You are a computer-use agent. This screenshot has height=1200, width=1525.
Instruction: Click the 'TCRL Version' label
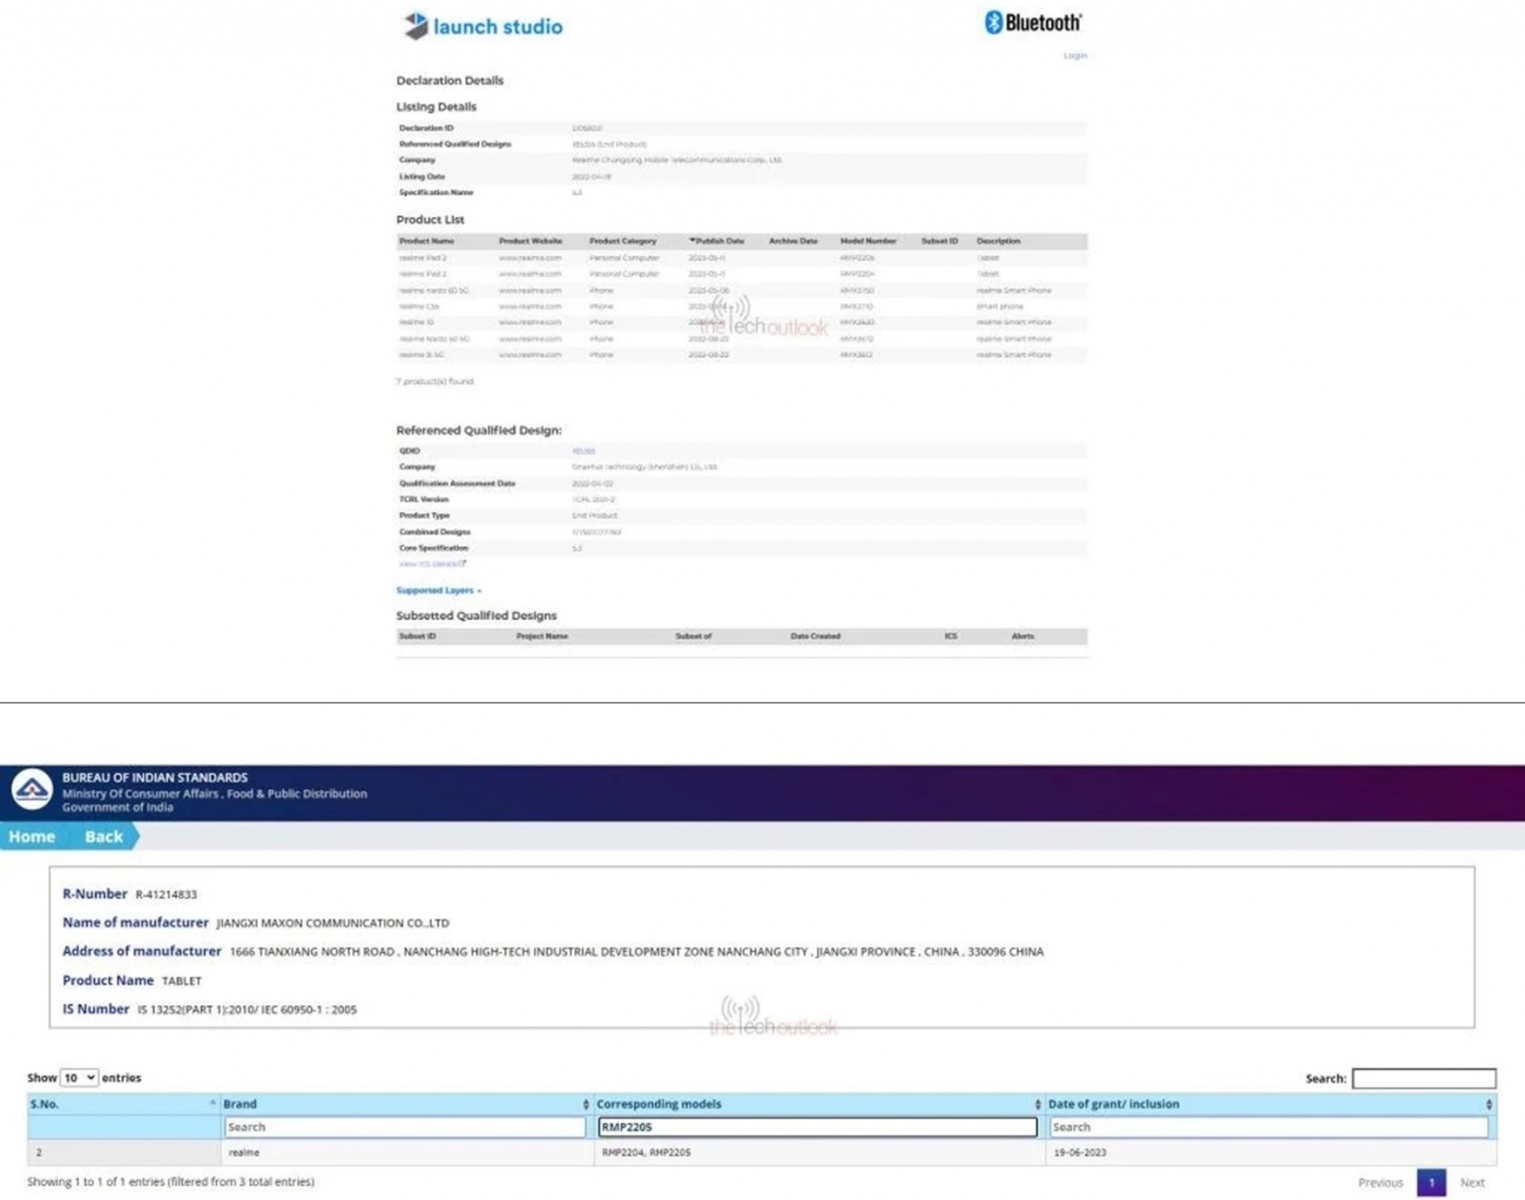[424, 499]
